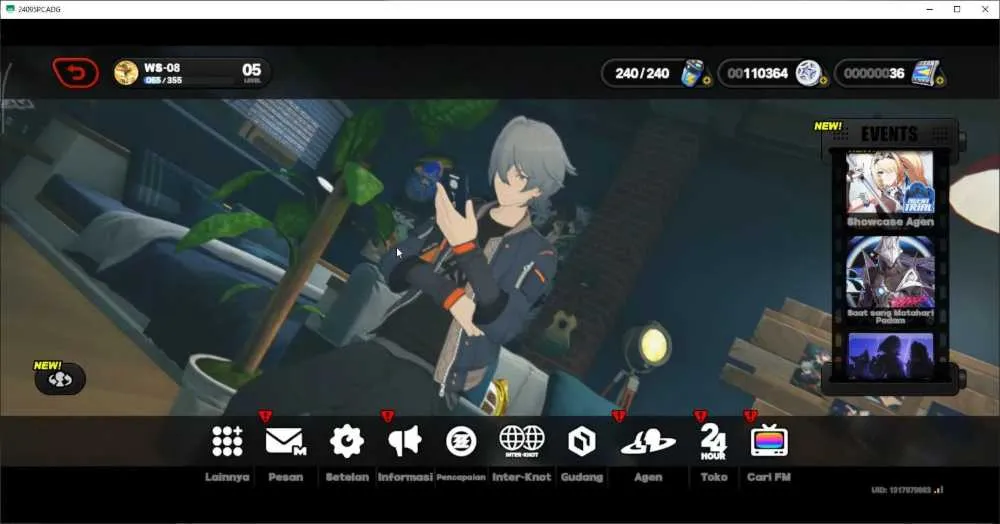This screenshot has height=524, width=1000.
Task: Open the Setelan gear icon
Action: pyautogui.click(x=347, y=441)
